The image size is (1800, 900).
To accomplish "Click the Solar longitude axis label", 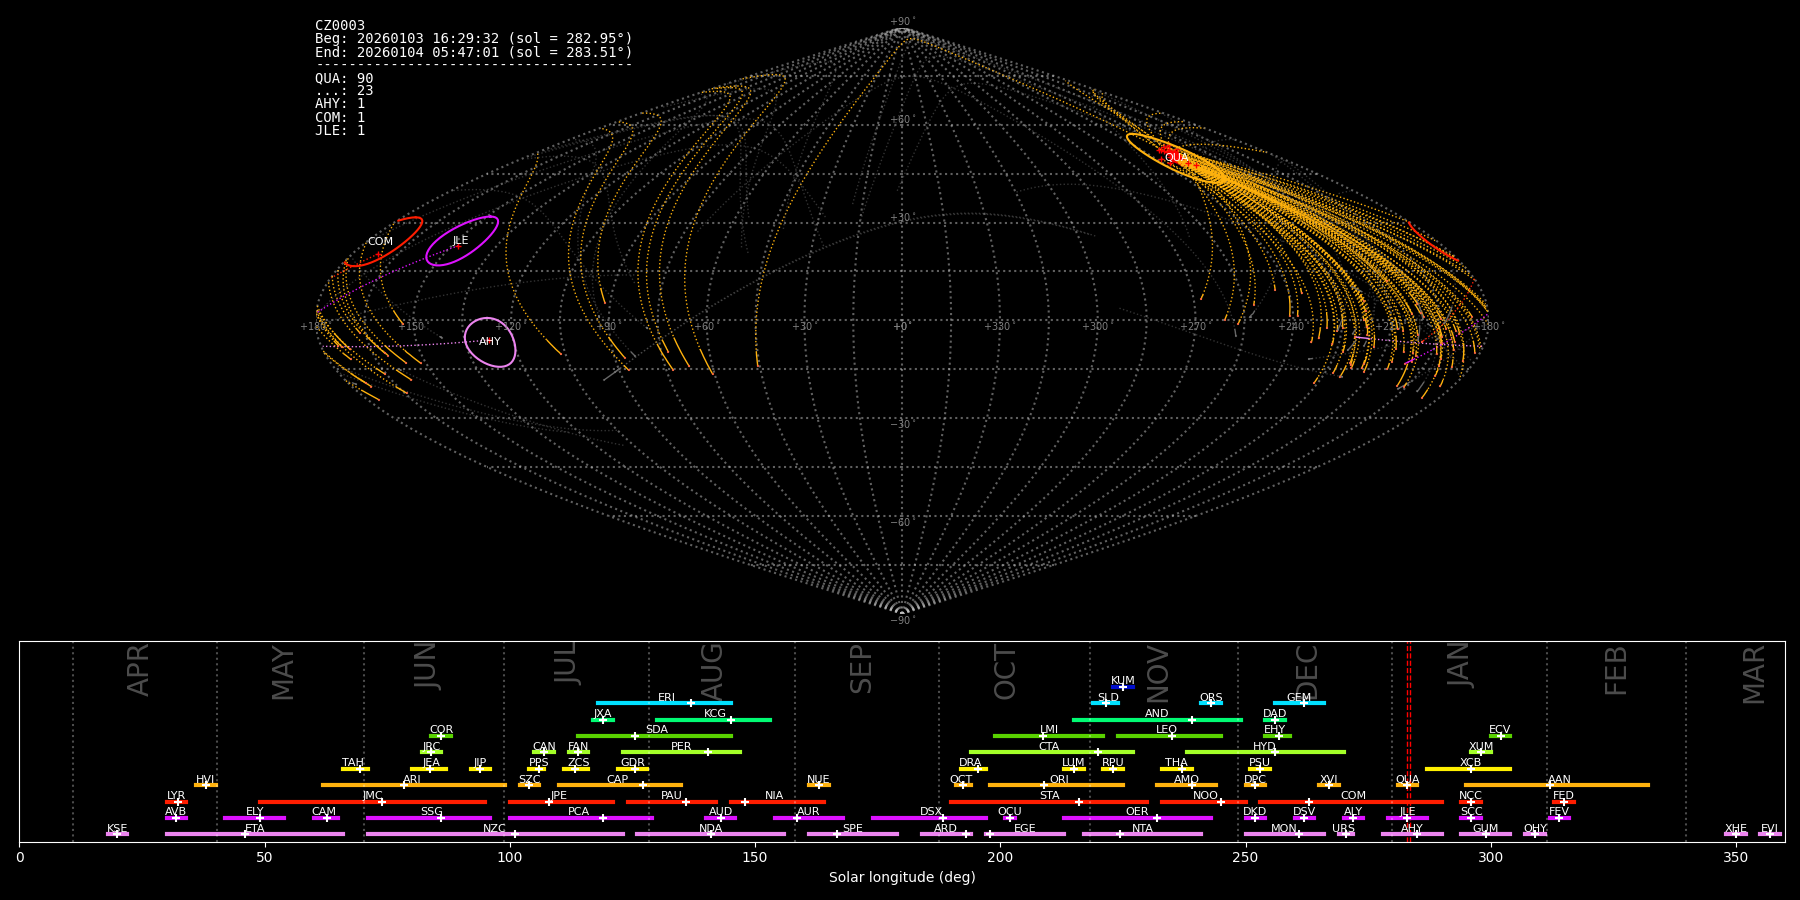I will [x=901, y=878].
